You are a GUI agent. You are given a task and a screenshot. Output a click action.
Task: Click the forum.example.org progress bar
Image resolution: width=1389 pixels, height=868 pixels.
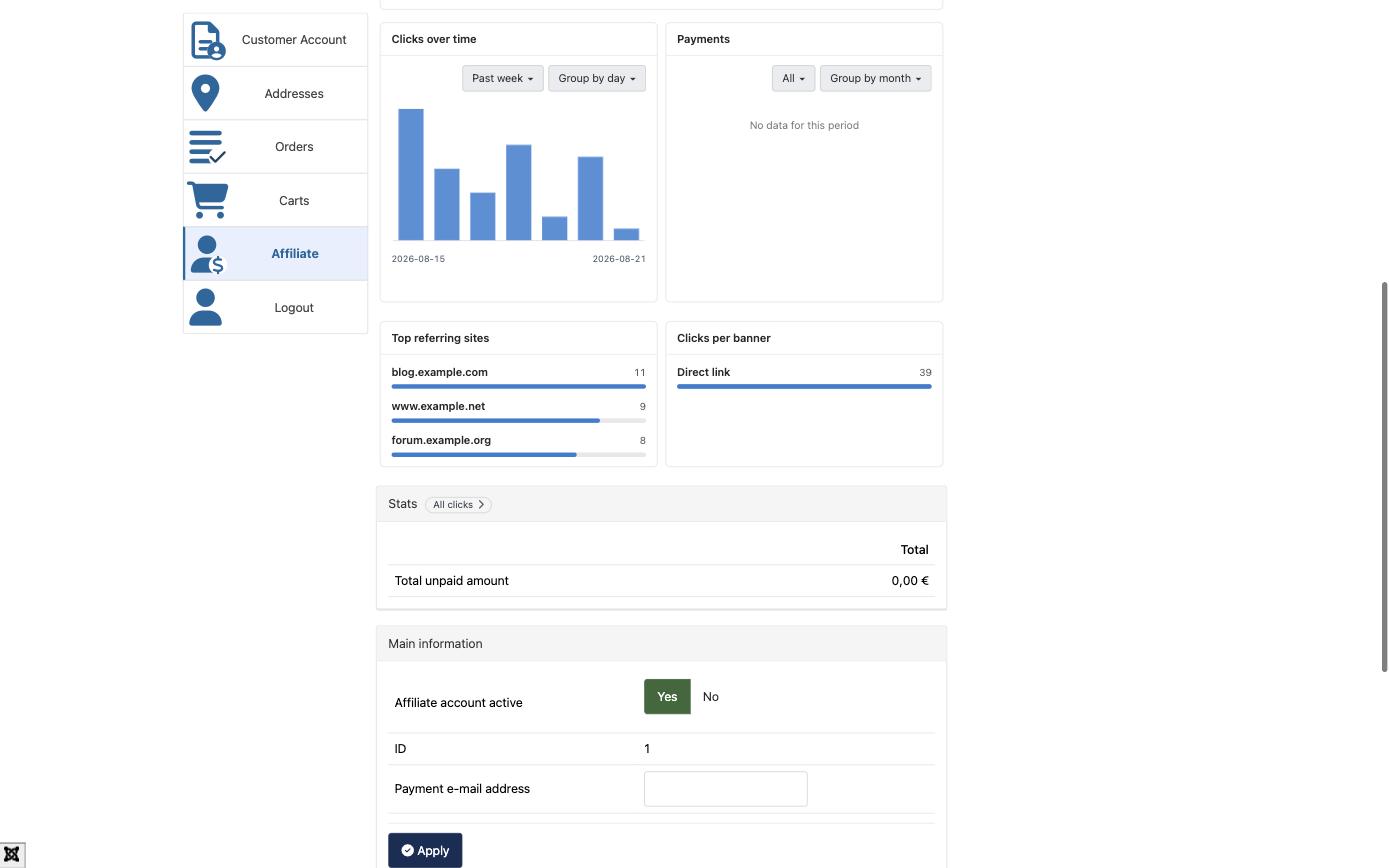point(518,454)
